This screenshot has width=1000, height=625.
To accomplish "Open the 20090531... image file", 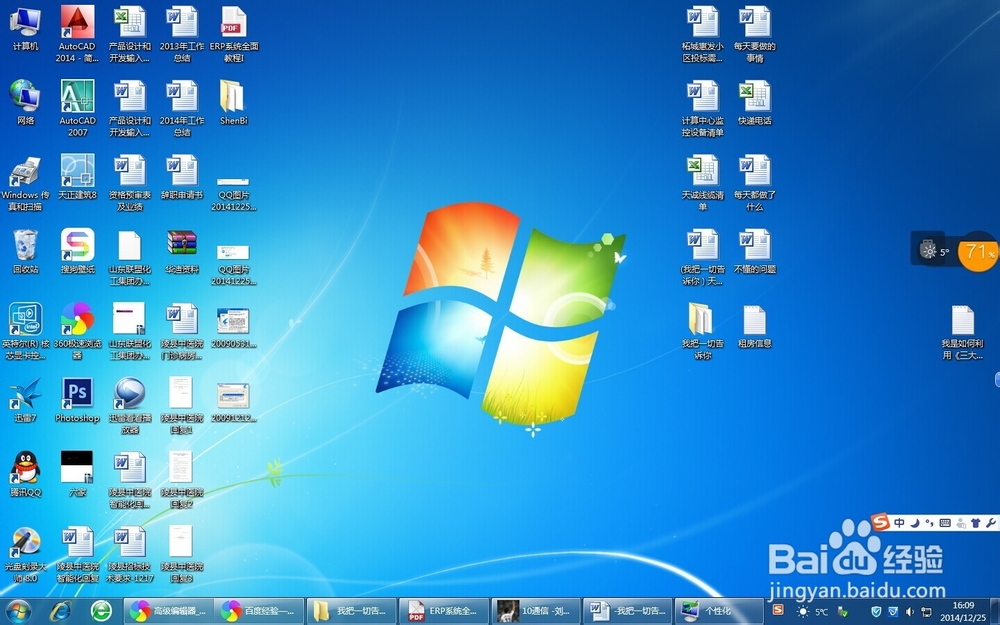I will tap(233, 327).
